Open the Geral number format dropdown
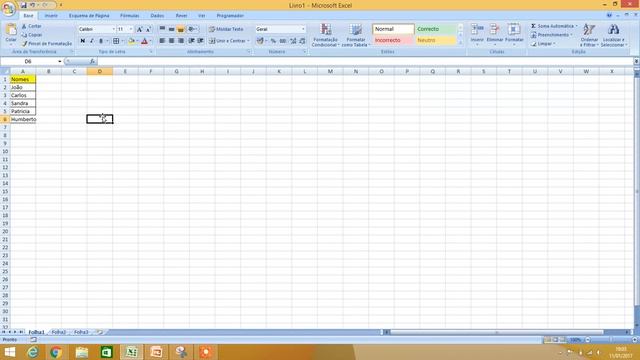The width and height of the screenshot is (640, 360). pos(303,29)
